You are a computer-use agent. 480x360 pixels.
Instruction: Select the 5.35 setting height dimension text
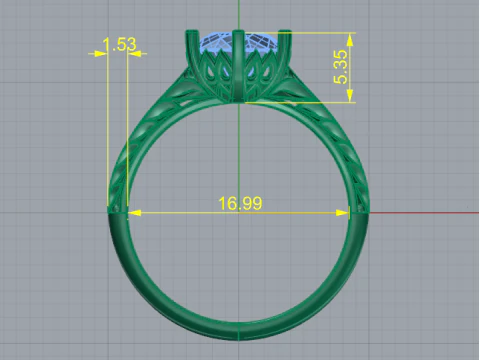tap(340, 67)
